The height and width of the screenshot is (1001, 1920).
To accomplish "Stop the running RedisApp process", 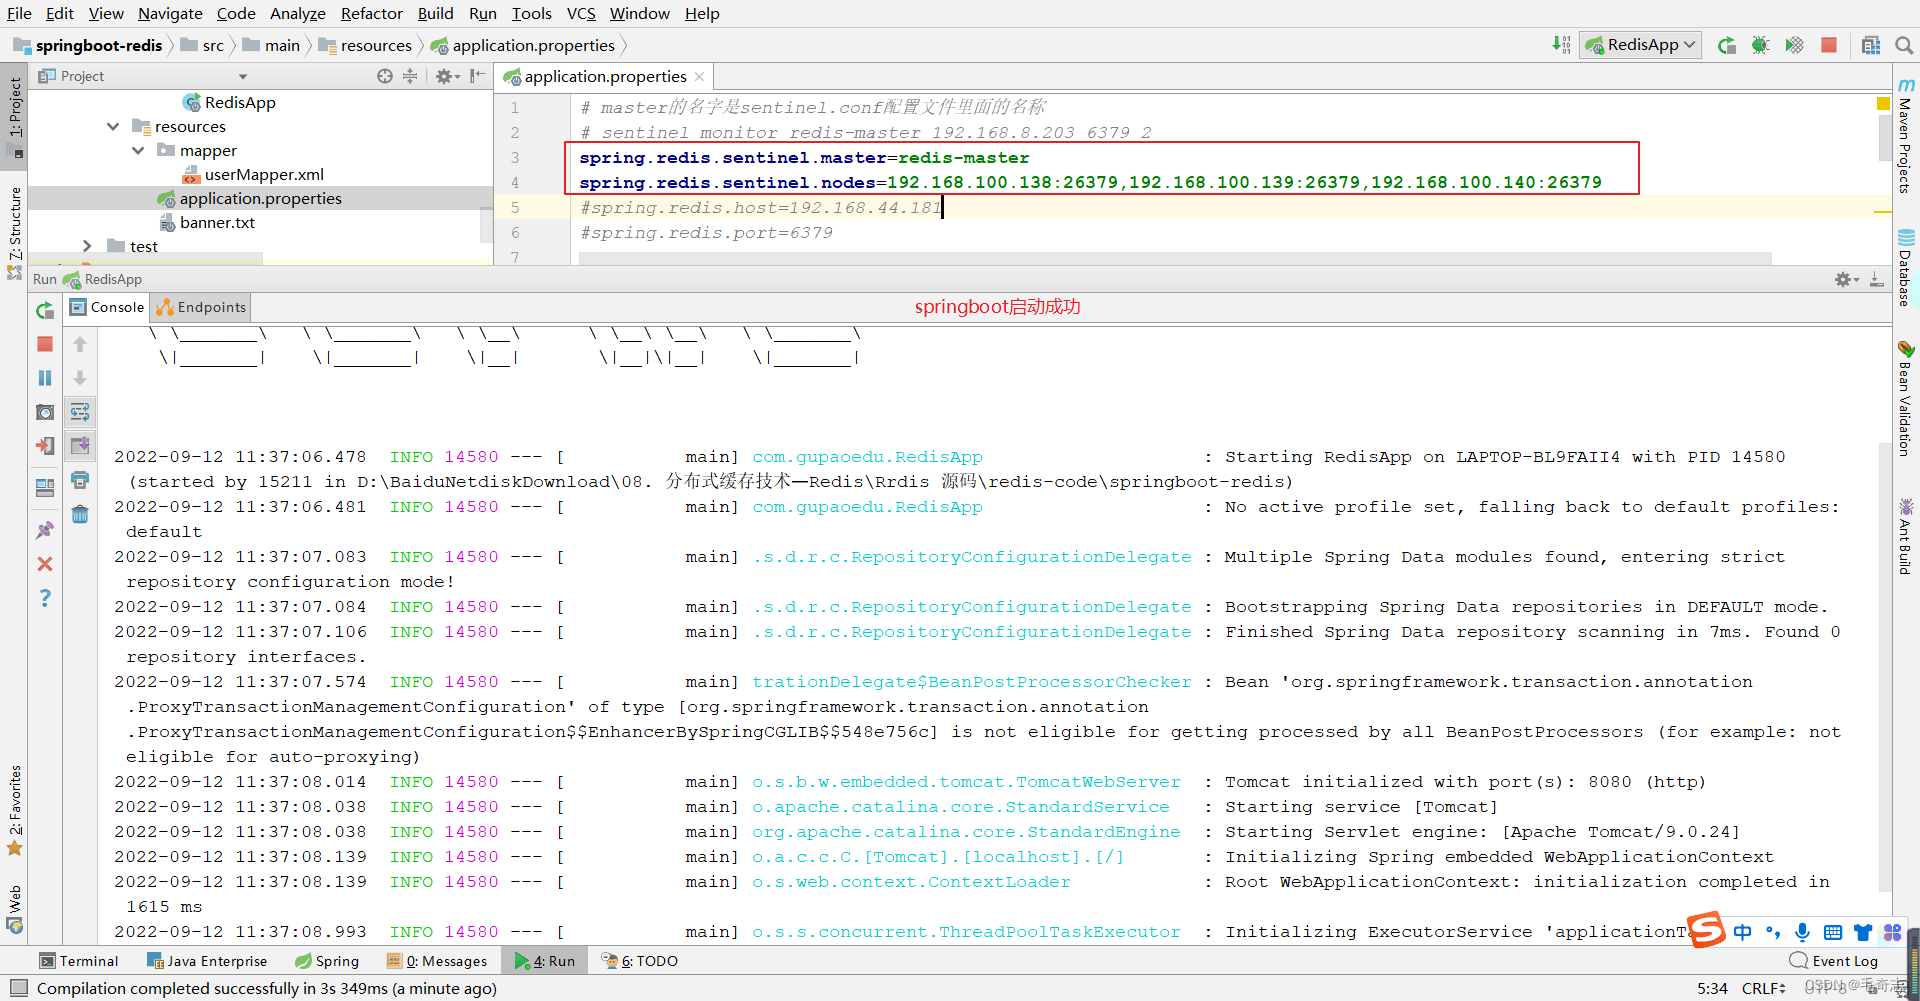I will click(45, 344).
